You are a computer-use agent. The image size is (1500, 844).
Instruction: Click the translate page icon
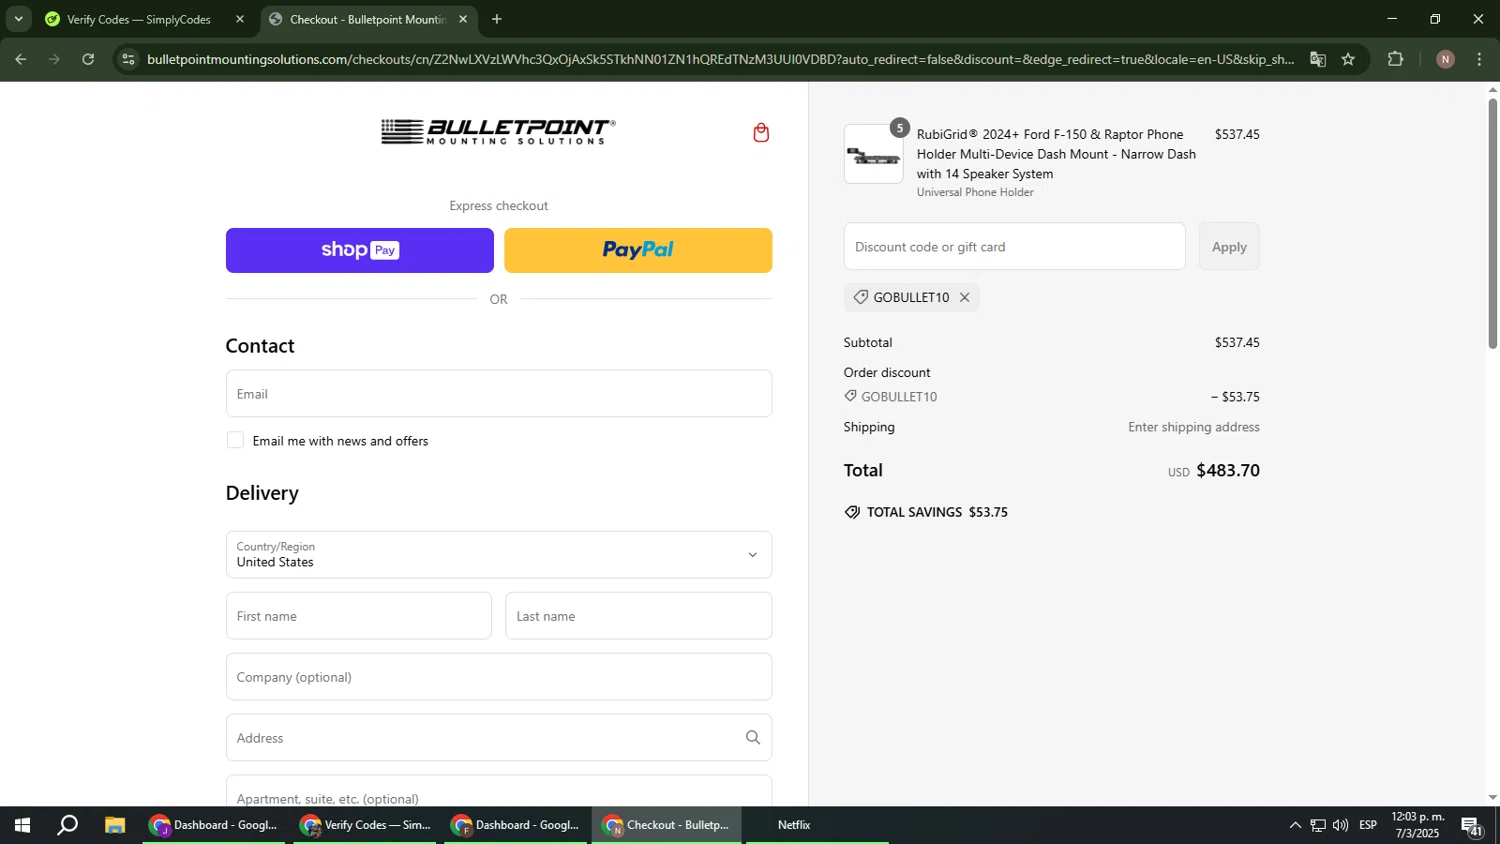[x=1318, y=59]
